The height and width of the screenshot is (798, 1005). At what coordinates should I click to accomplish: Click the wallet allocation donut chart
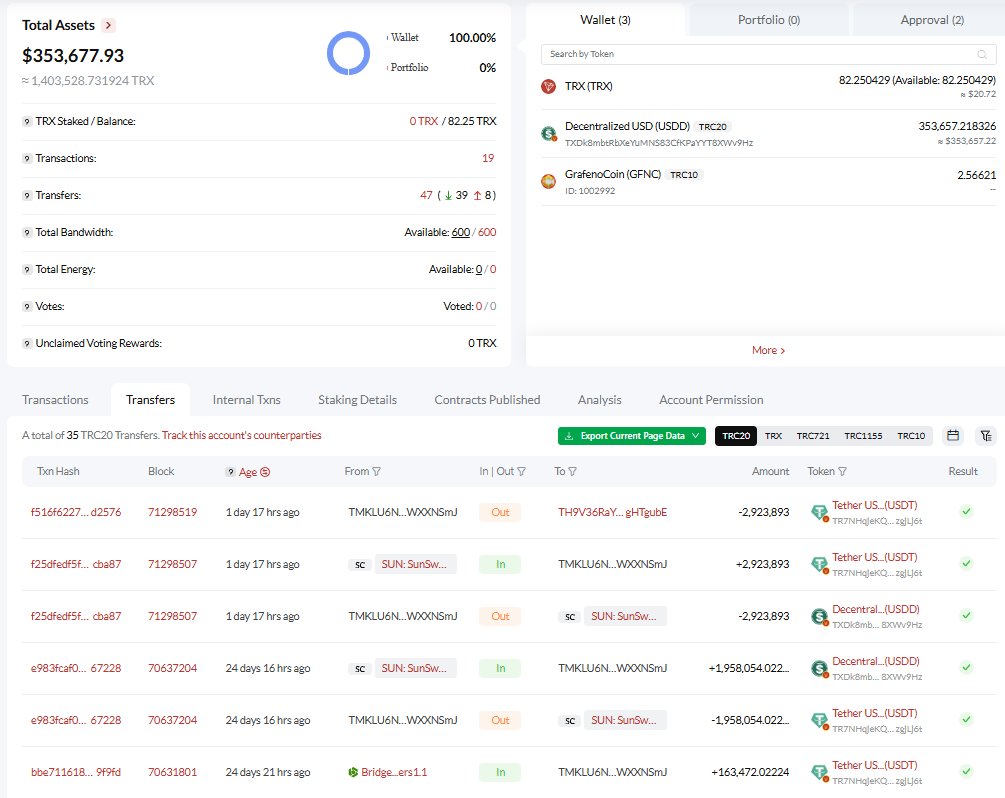pyautogui.click(x=349, y=53)
